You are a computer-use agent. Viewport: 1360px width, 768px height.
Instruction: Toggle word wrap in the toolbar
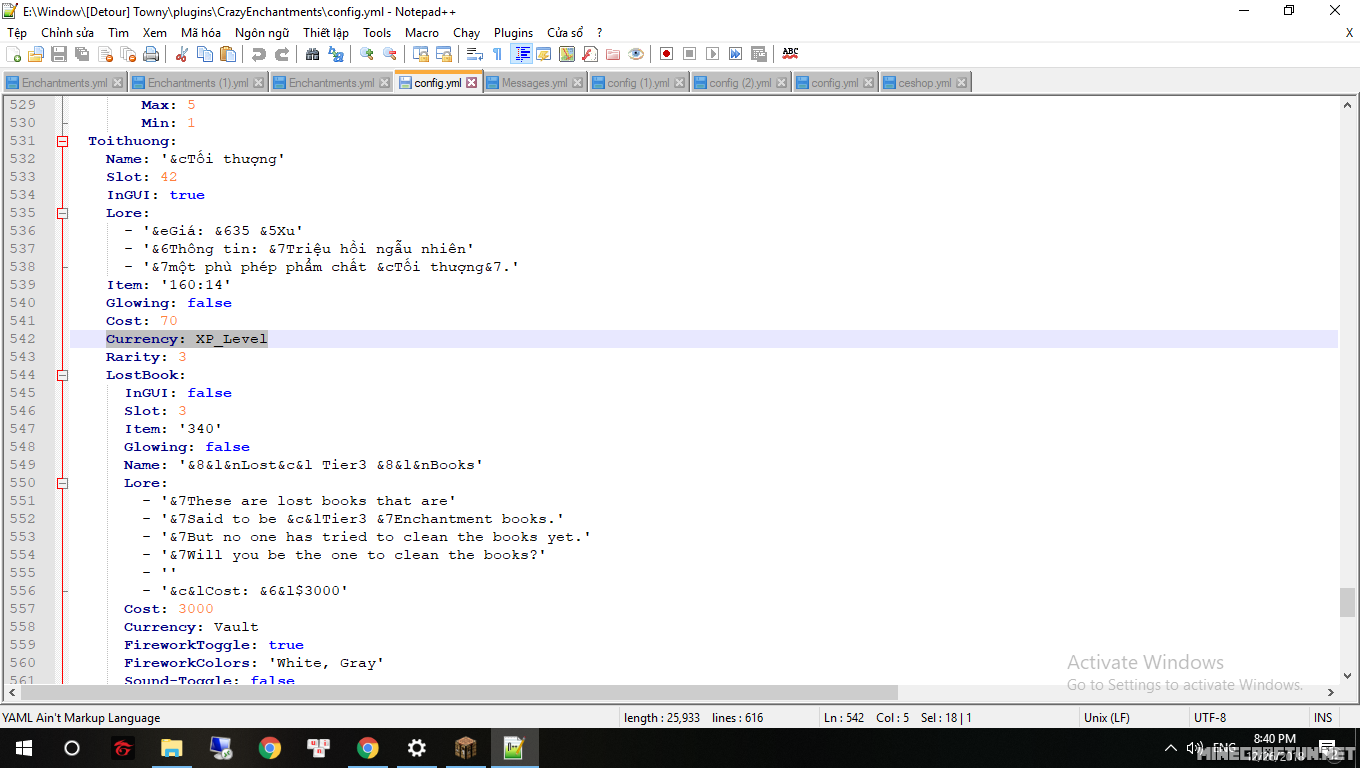click(x=475, y=54)
